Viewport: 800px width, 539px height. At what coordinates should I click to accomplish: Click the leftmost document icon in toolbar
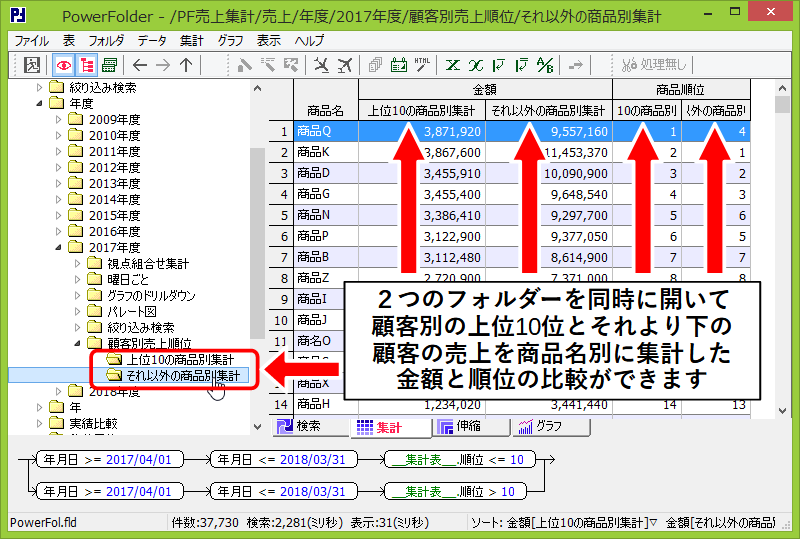[x=31, y=65]
